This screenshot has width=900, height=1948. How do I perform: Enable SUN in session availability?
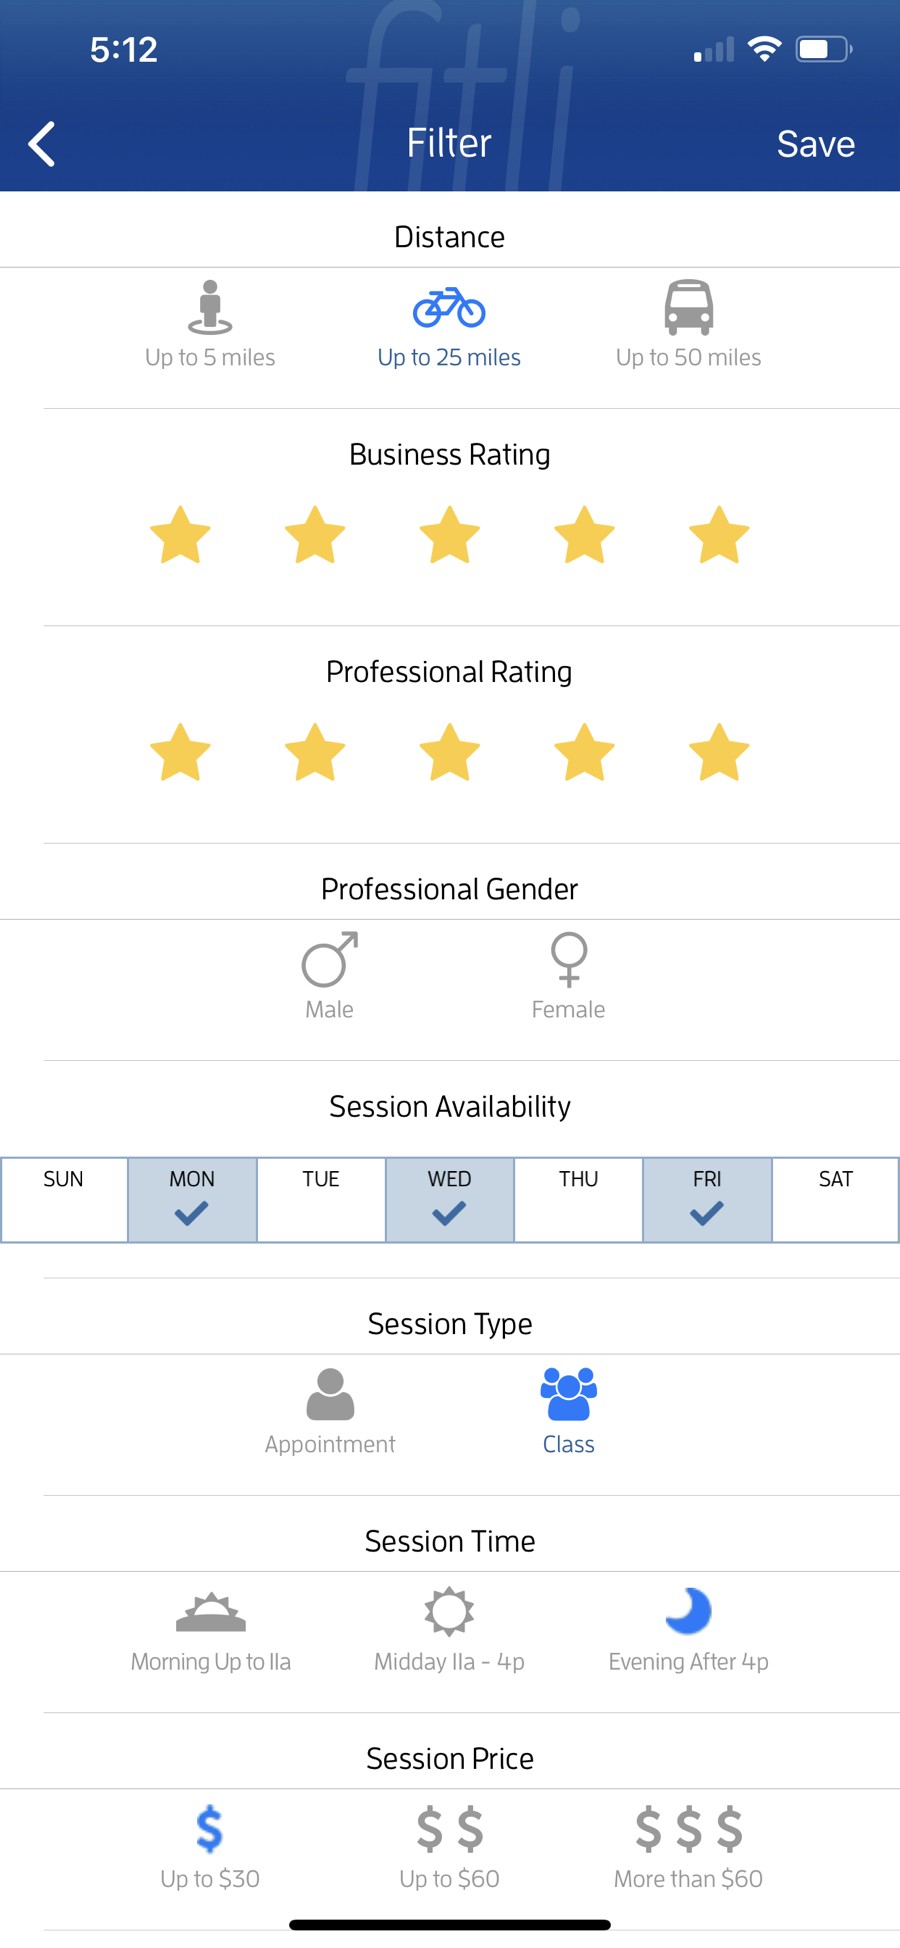click(64, 1199)
